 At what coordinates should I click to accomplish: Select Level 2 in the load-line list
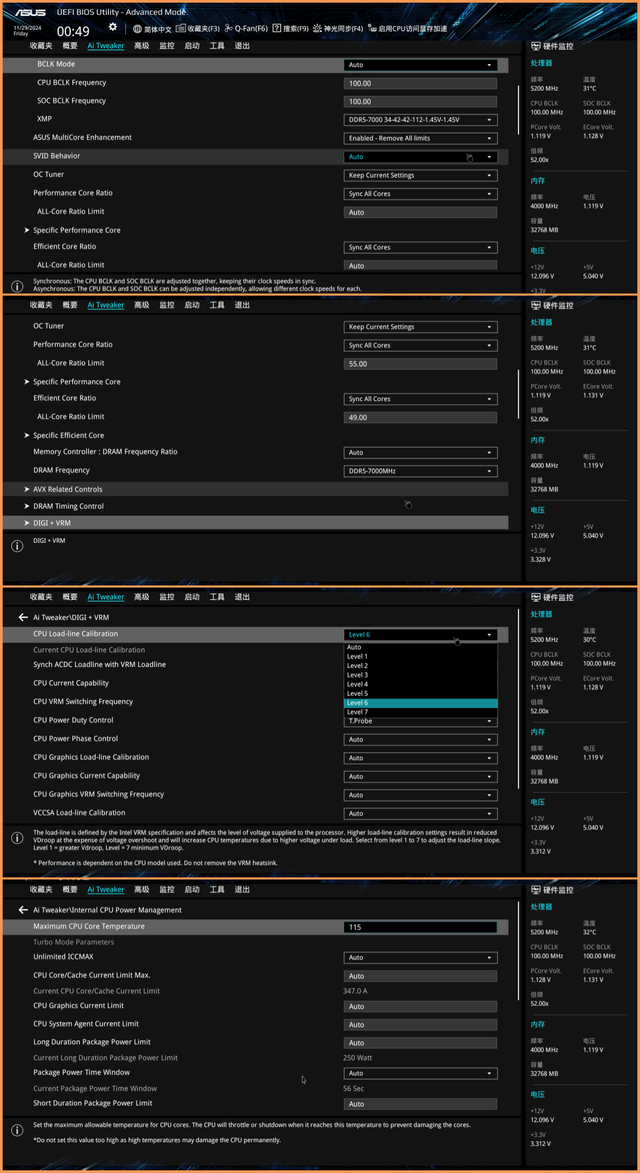[x=420, y=666]
